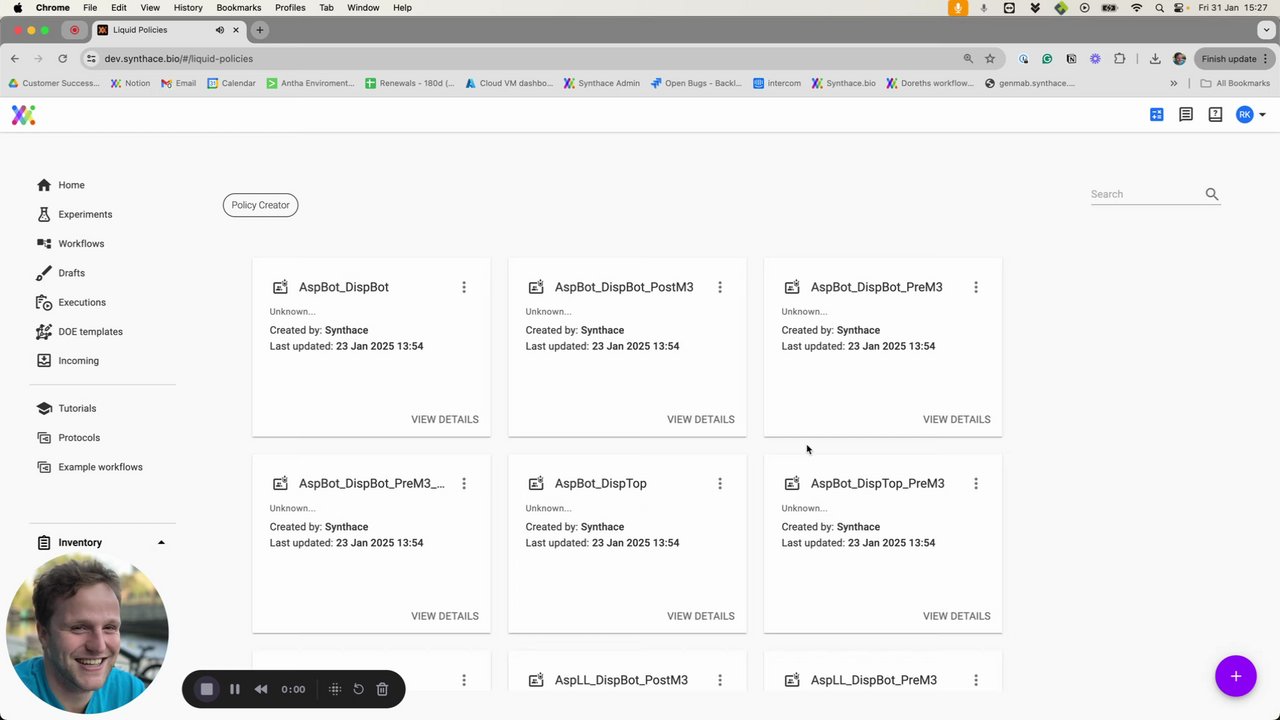
Task: Pause the screen recording
Action: pos(235,689)
